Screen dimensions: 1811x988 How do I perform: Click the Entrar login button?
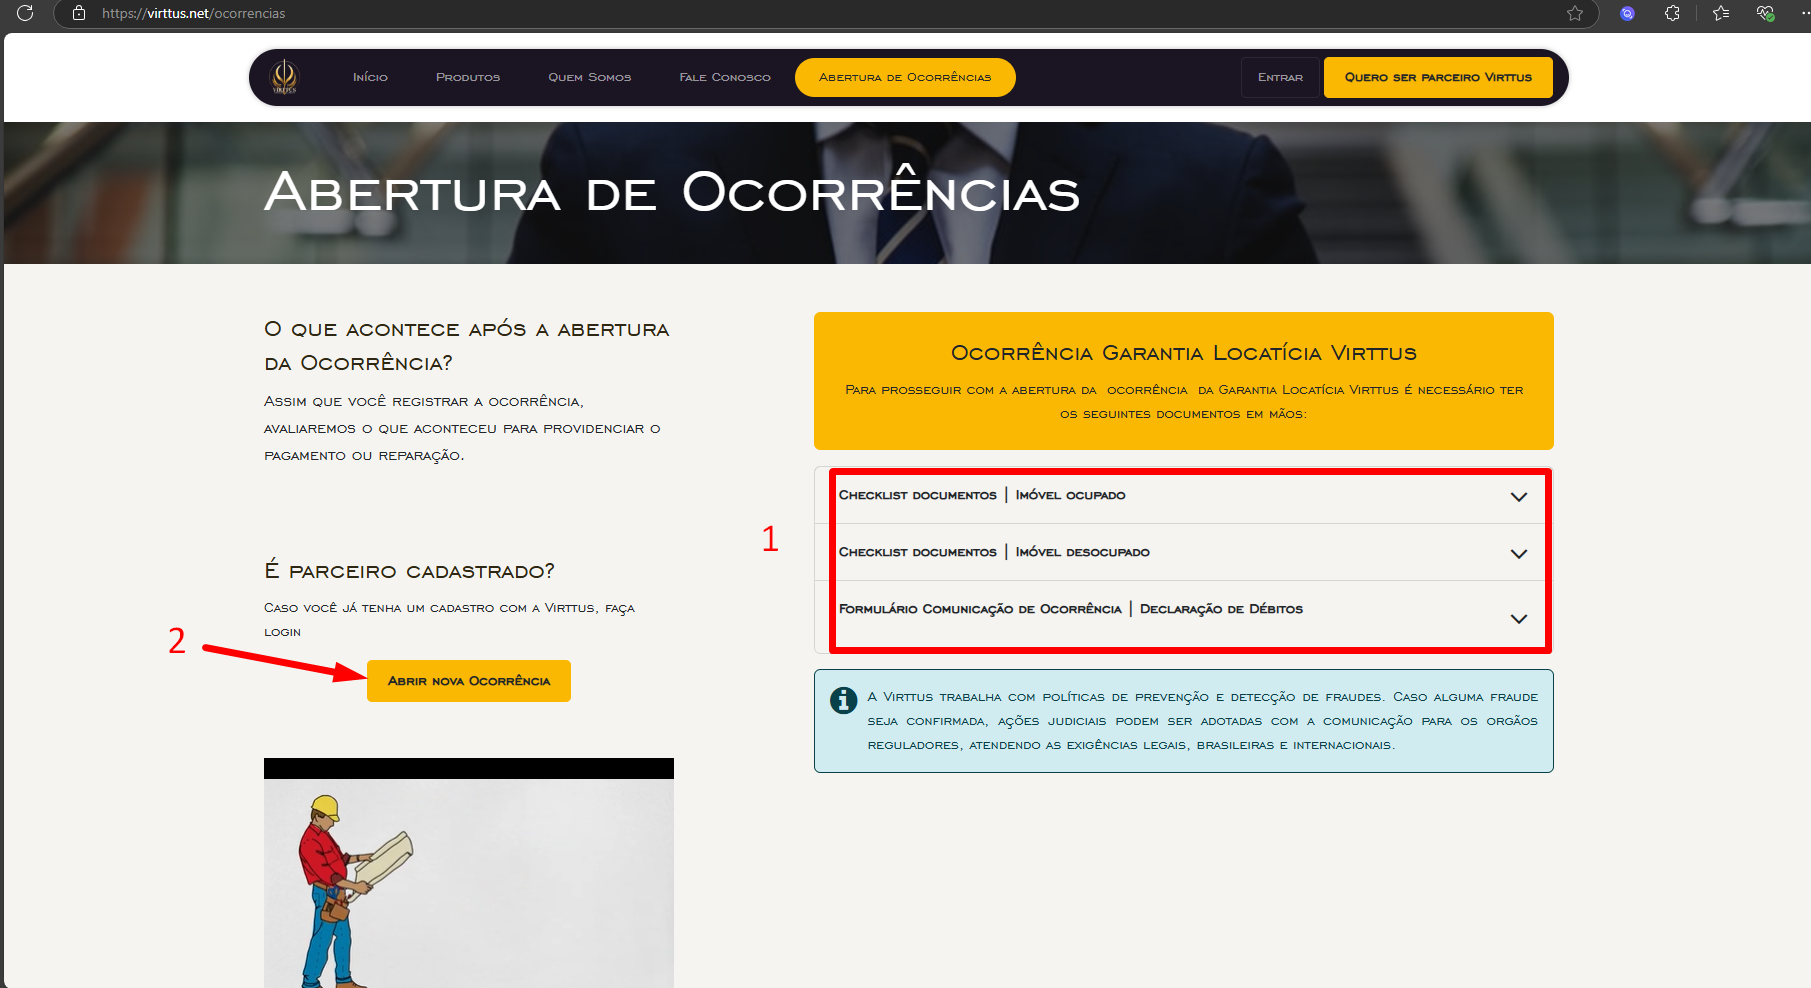[x=1280, y=77]
